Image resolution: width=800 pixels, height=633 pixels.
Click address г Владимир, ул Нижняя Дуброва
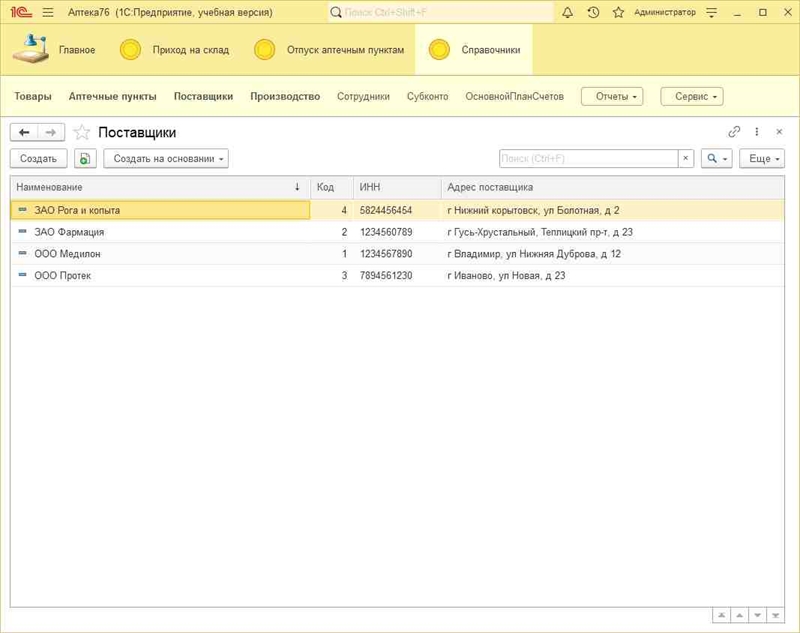(612, 254)
